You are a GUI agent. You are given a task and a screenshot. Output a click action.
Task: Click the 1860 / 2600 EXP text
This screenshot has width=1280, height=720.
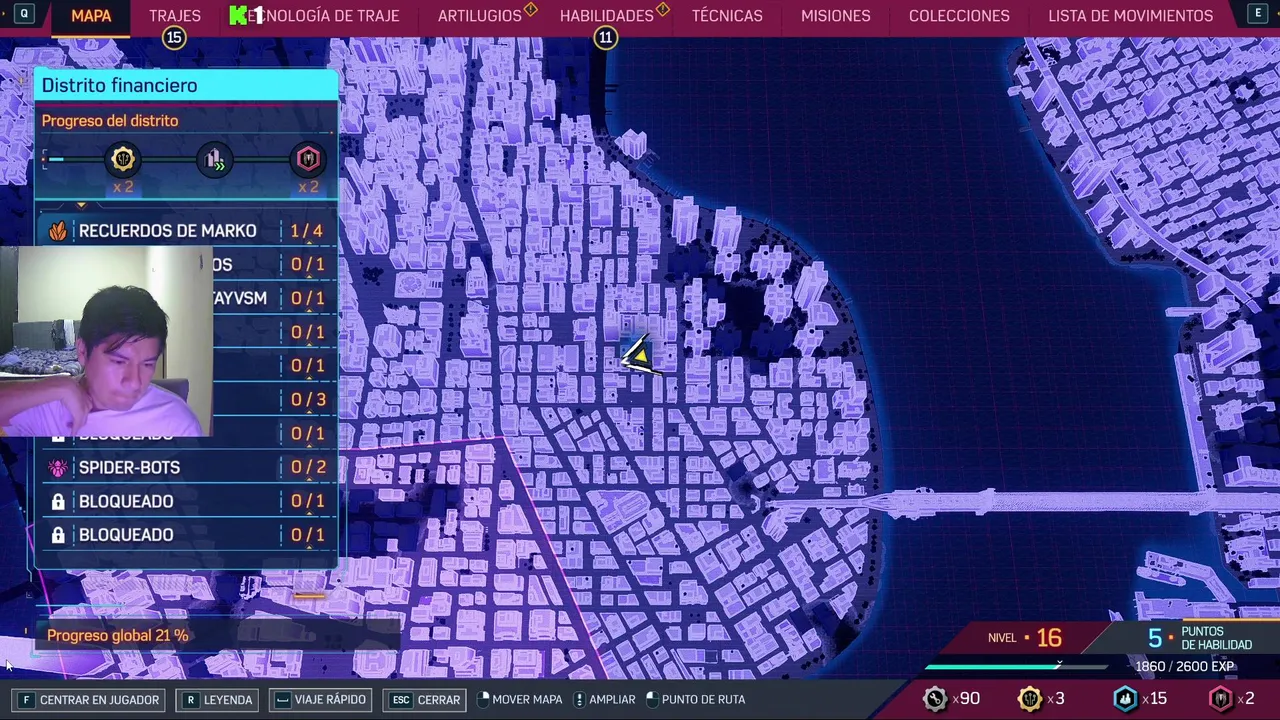click(1184, 667)
